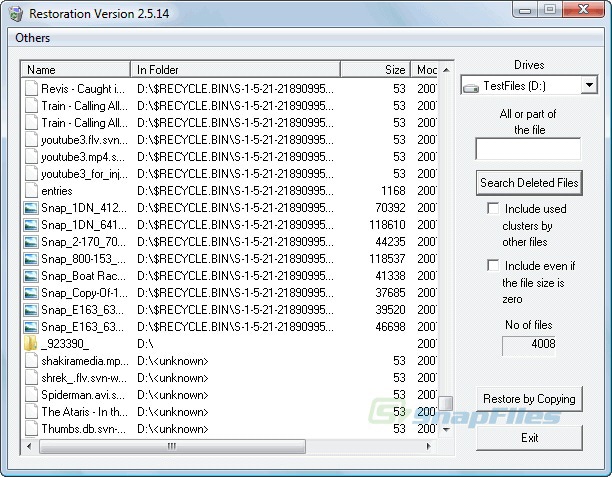
Task: Click the horizontal scrollbar thumb
Action: 172,446
